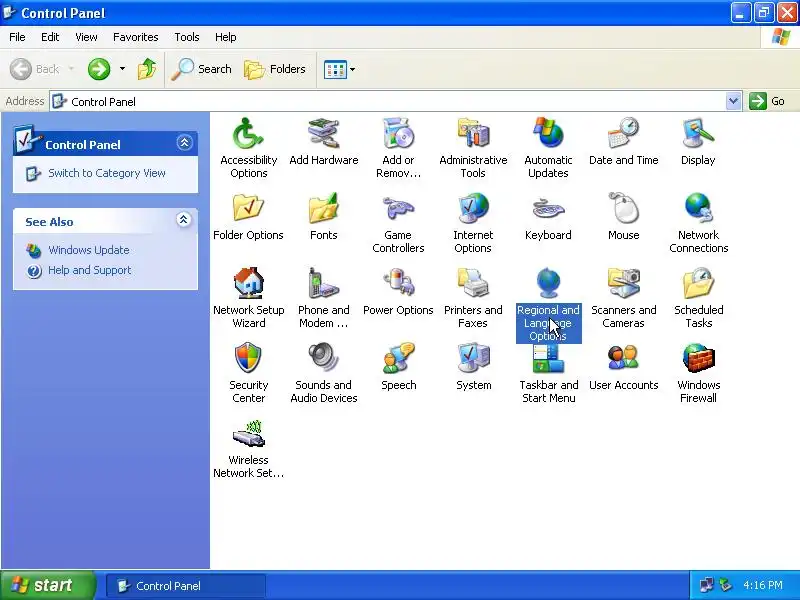Open the File menu
Image resolution: width=800 pixels, height=600 pixels.
pos(17,37)
